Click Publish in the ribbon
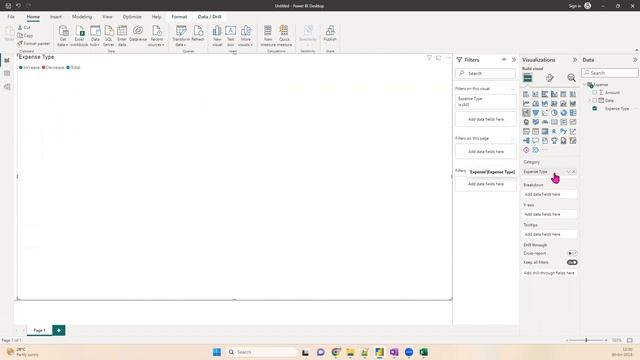 point(330,34)
